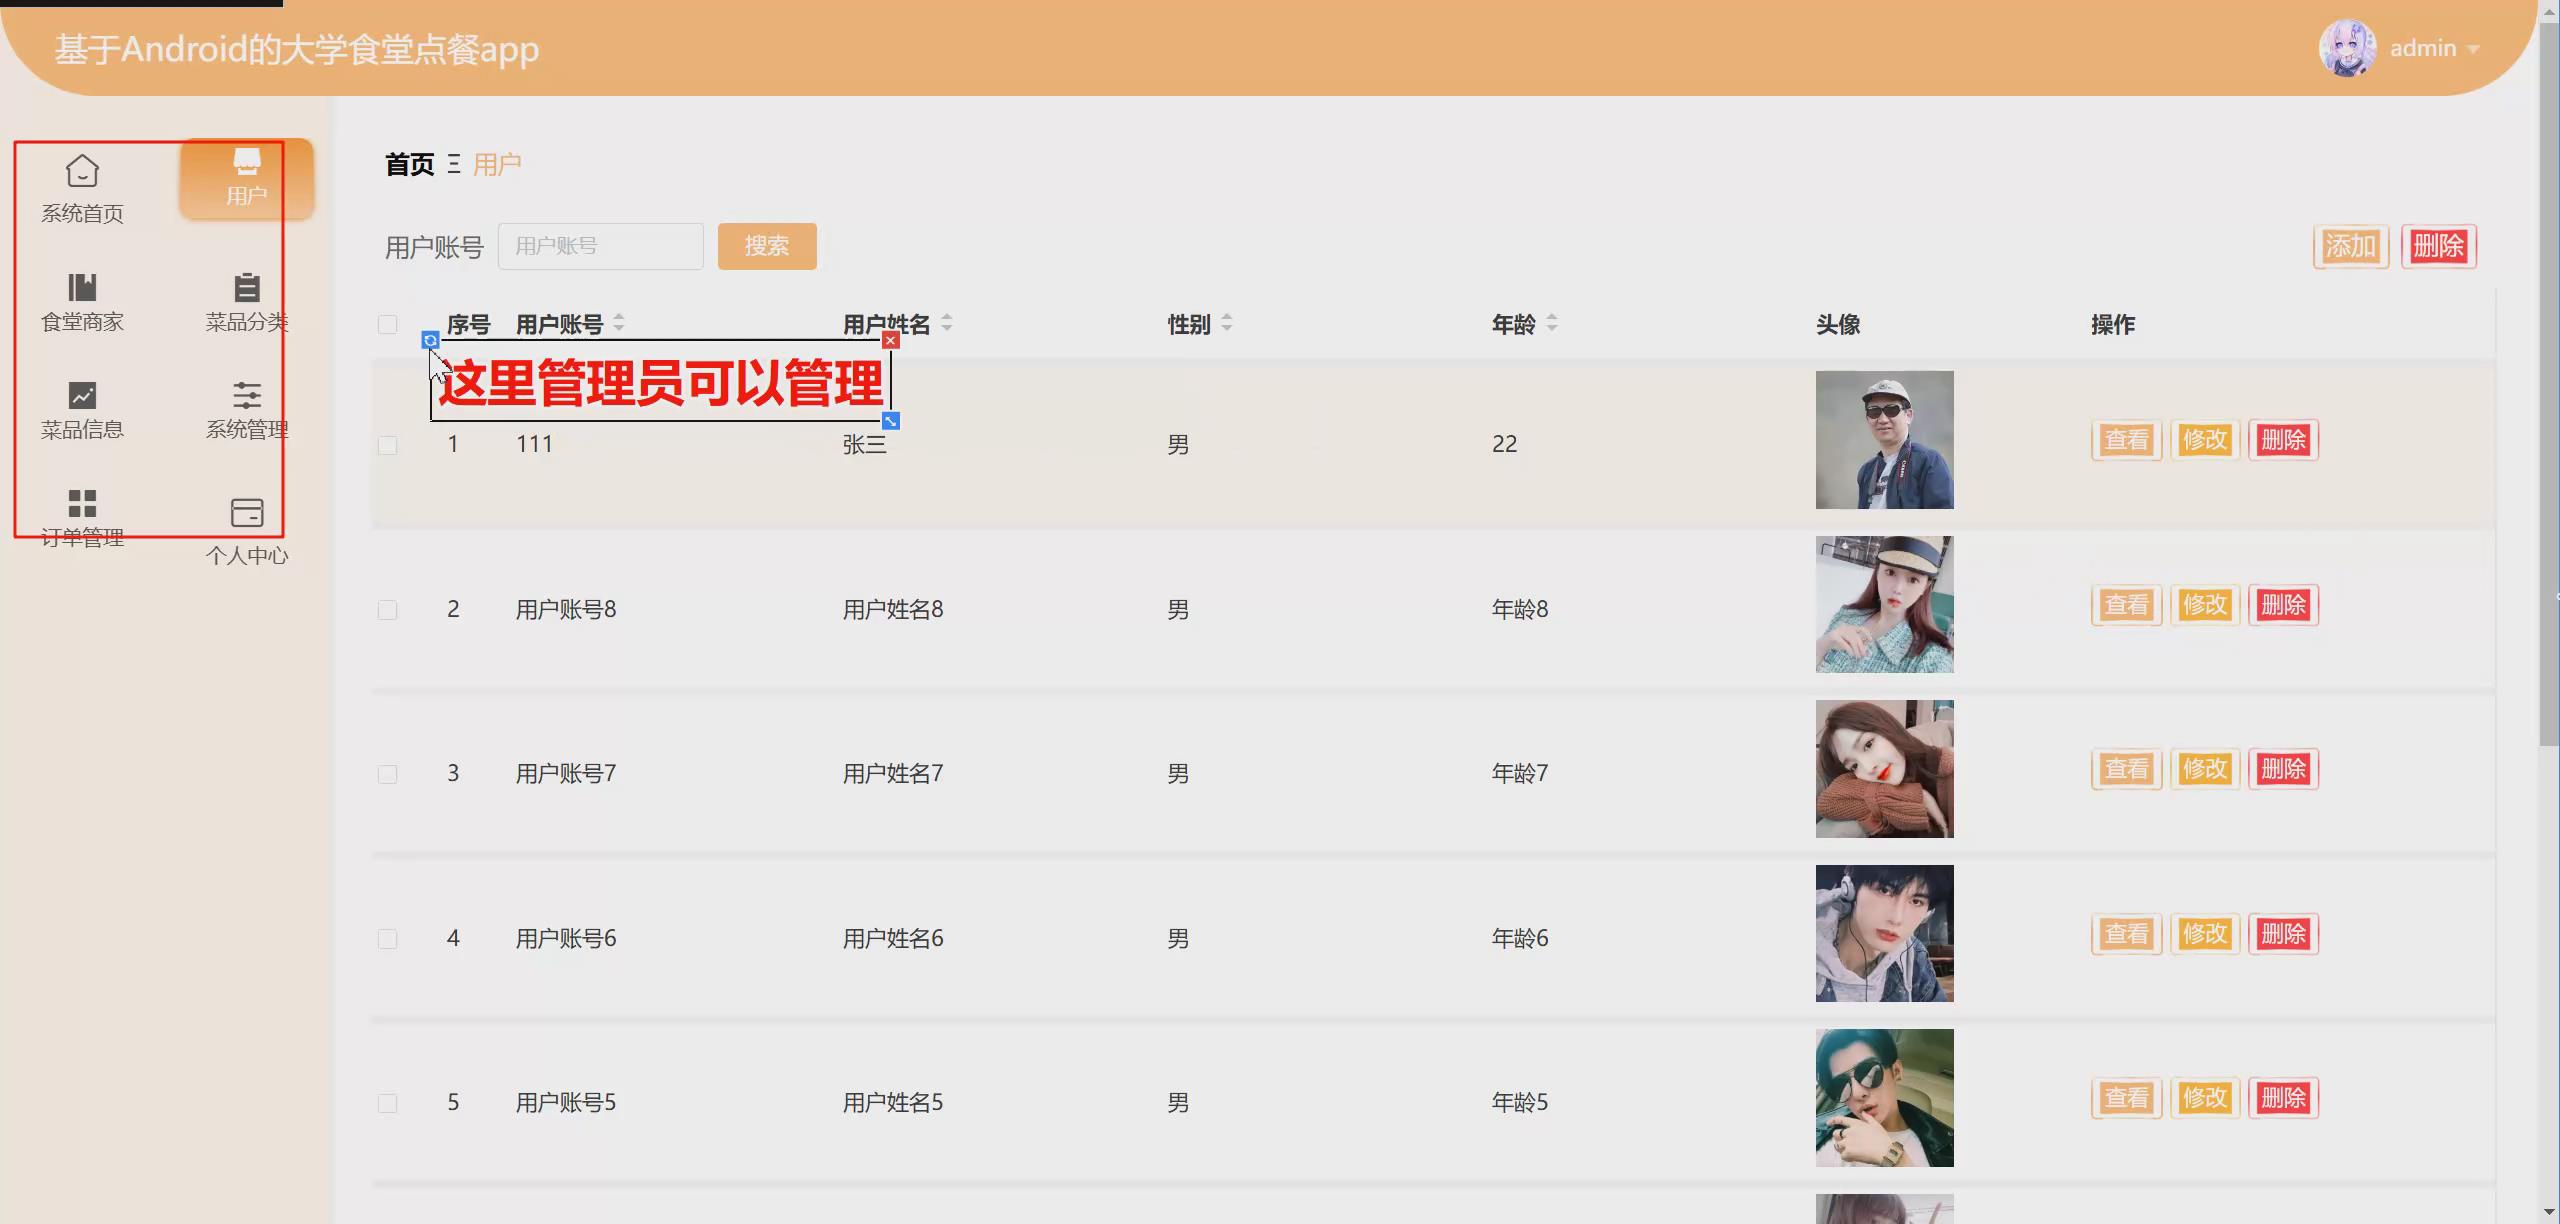
Task: Click the scrollbar down arrow
Action: [2549, 1213]
